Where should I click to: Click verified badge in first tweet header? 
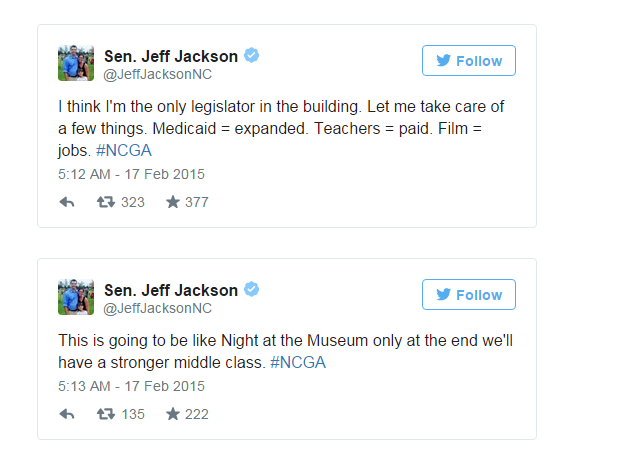point(252,55)
